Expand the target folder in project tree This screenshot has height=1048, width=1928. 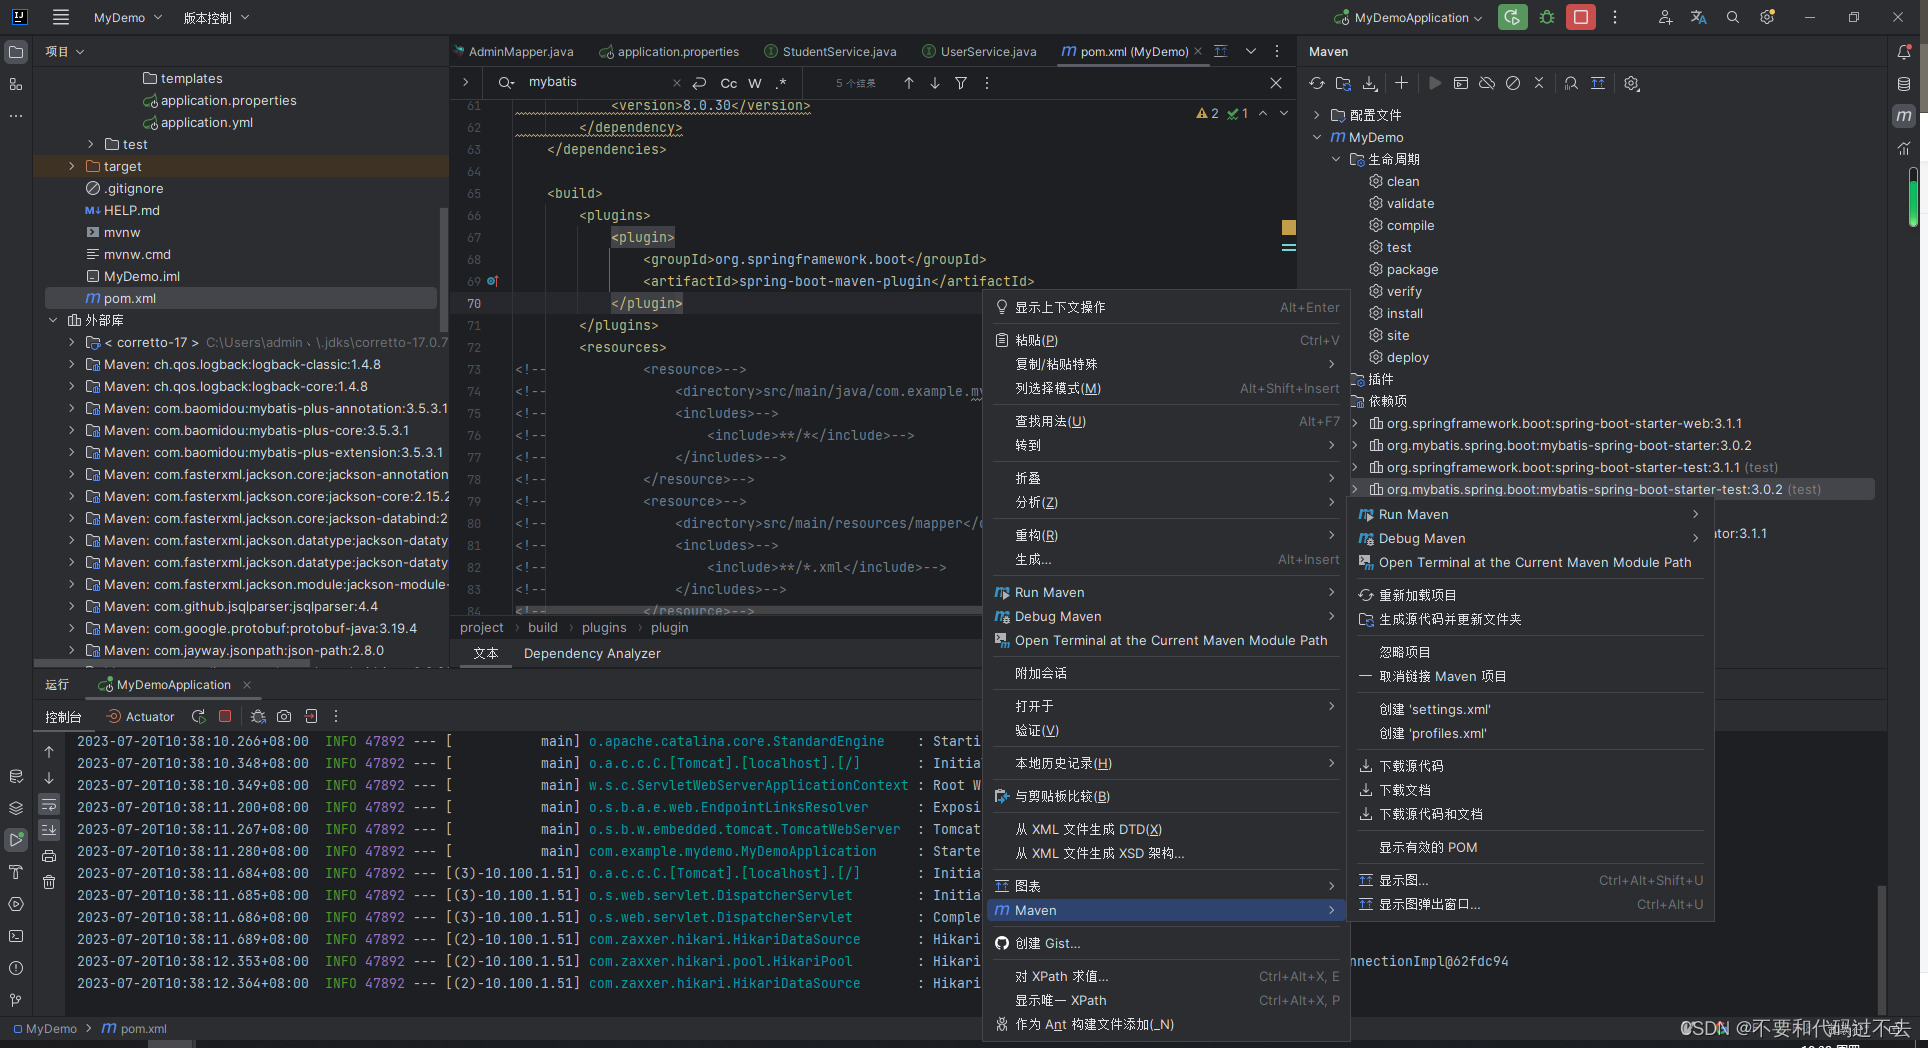70,166
